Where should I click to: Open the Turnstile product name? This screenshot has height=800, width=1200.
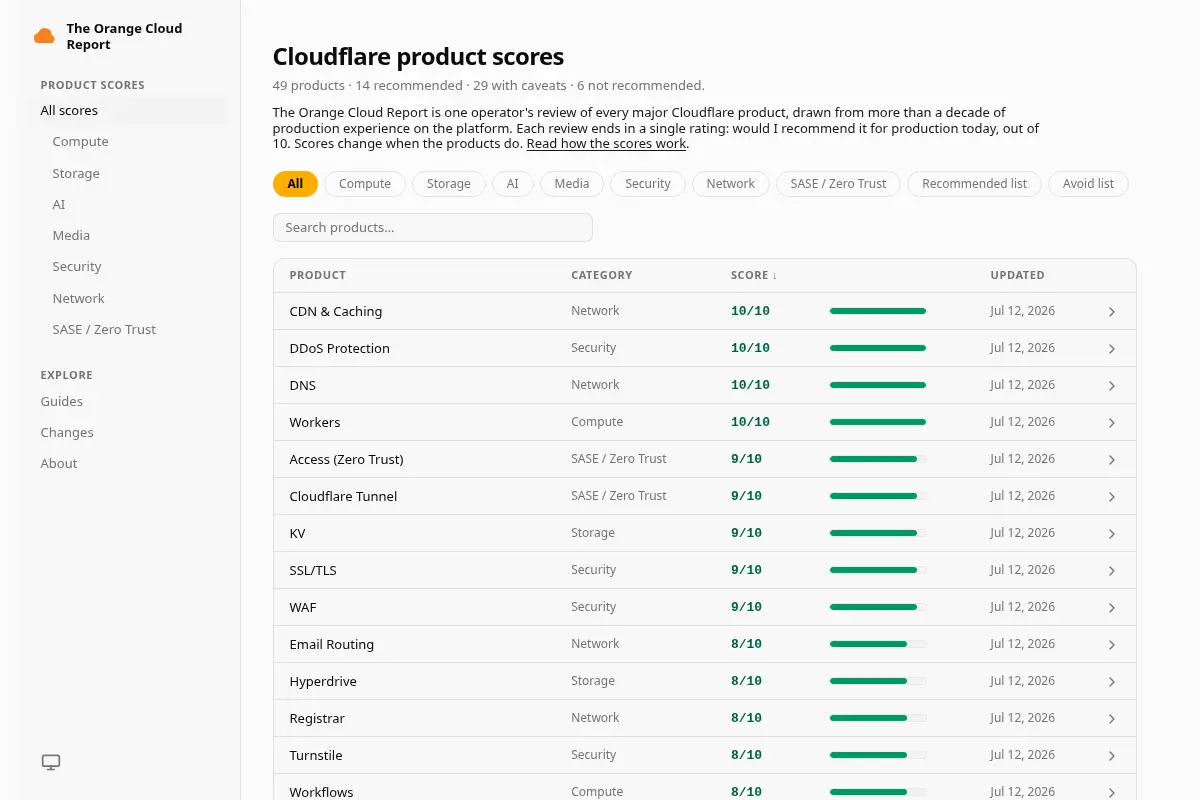point(316,755)
